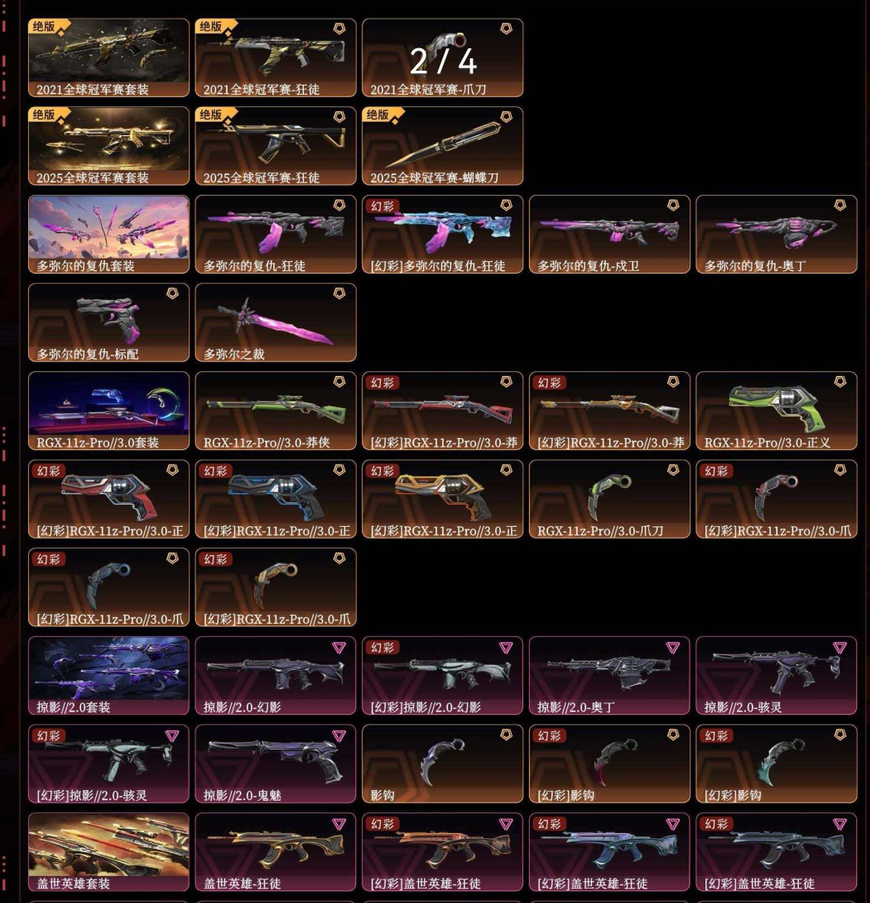Click the tier icon on 2025全球冠军赛-蝴蝶刀 card

click(x=506, y=117)
